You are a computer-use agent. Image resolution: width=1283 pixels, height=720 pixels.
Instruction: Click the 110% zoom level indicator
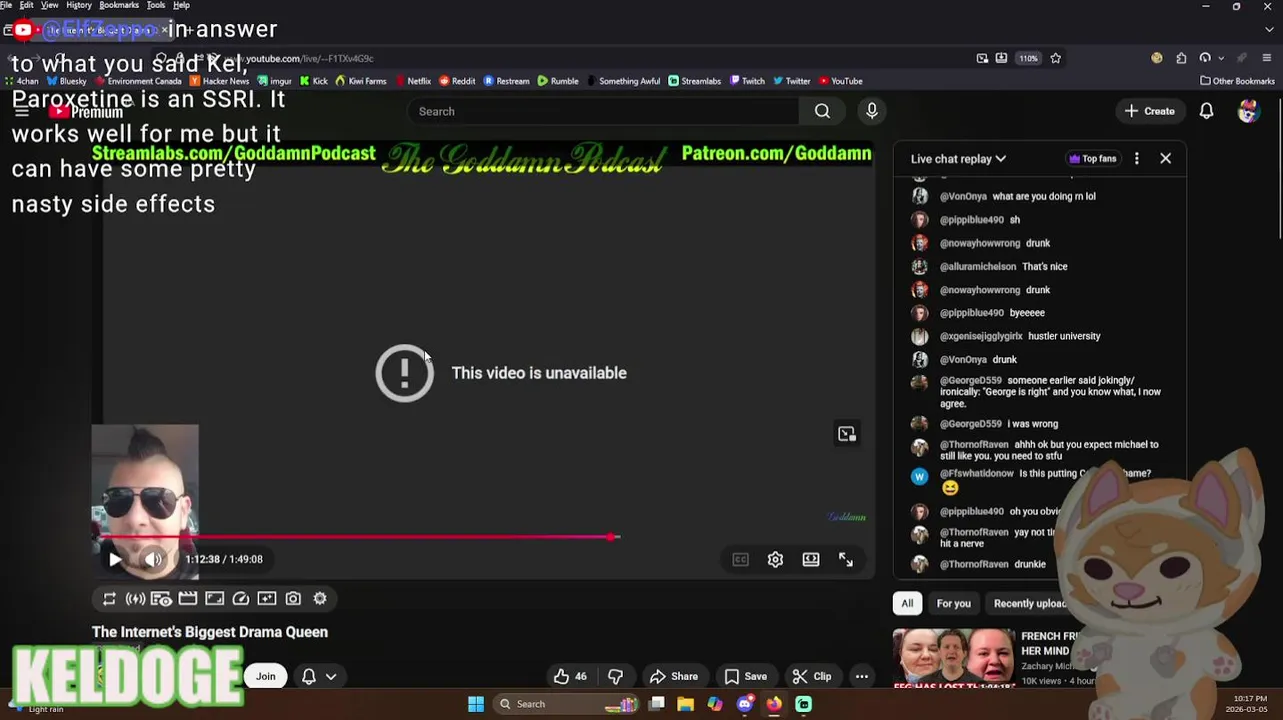(1028, 58)
